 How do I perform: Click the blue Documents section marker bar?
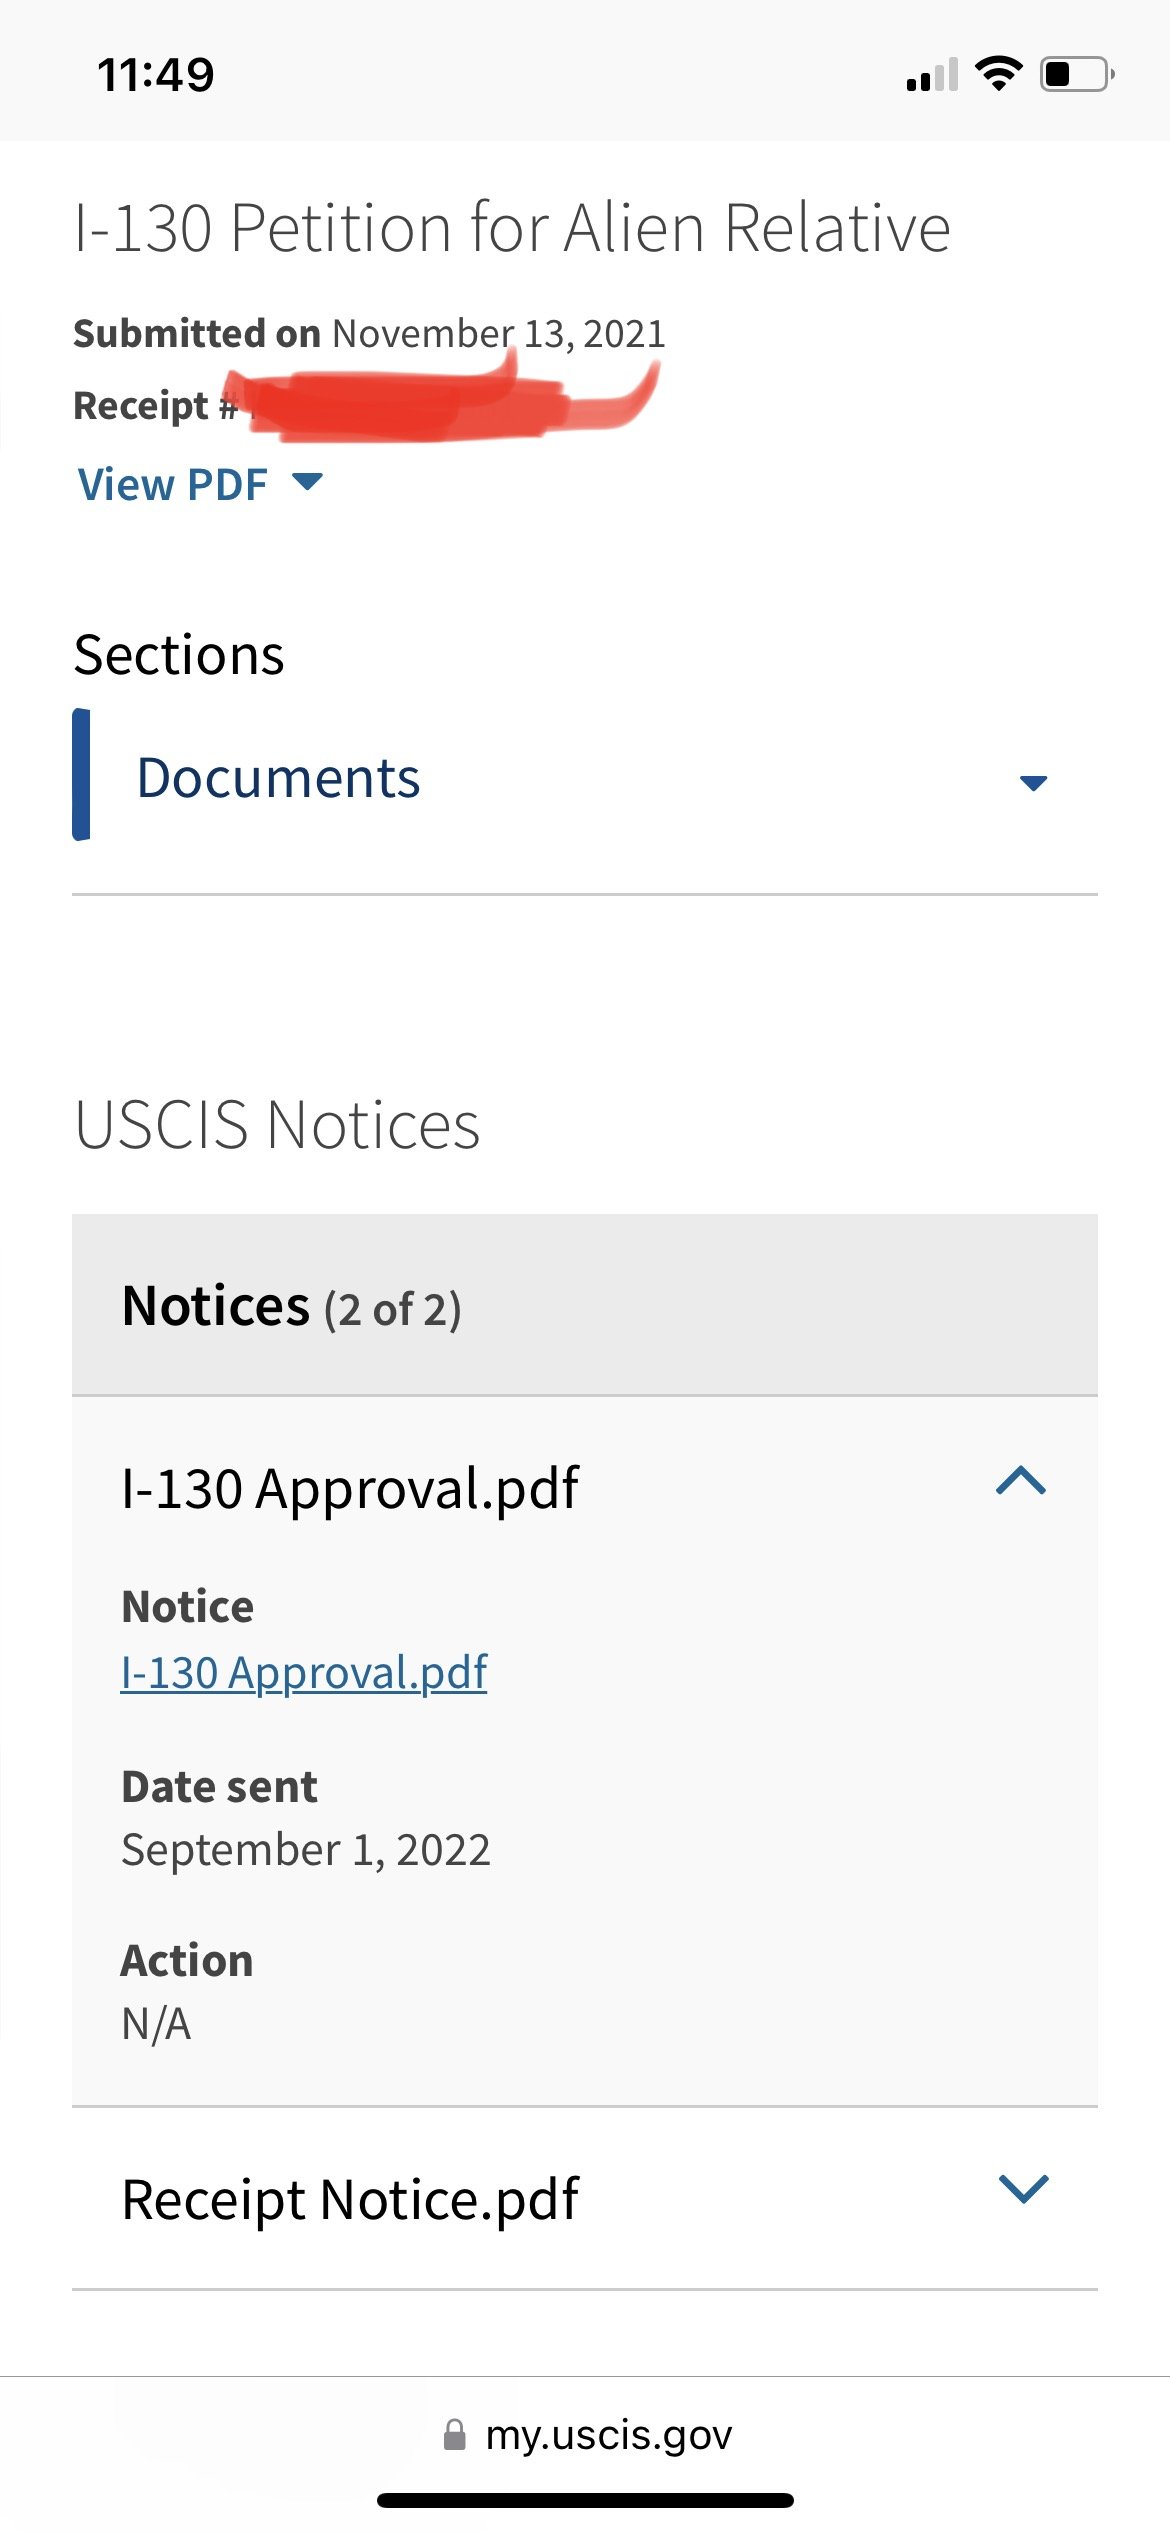(x=81, y=775)
